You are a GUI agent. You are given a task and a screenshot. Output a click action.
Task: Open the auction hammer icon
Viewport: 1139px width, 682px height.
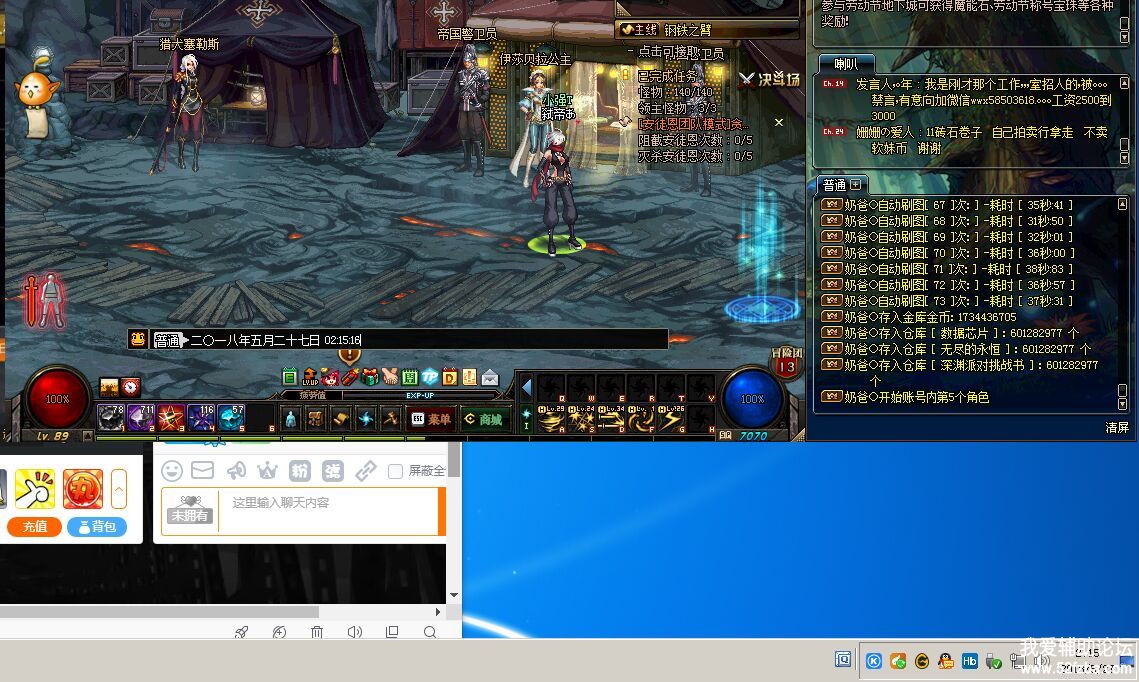pos(390,419)
